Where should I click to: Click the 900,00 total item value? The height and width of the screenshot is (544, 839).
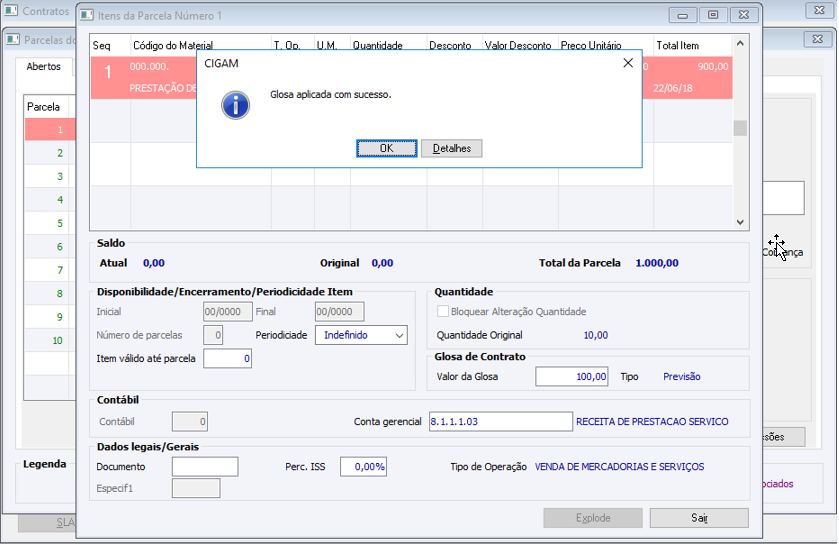click(x=713, y=66)
